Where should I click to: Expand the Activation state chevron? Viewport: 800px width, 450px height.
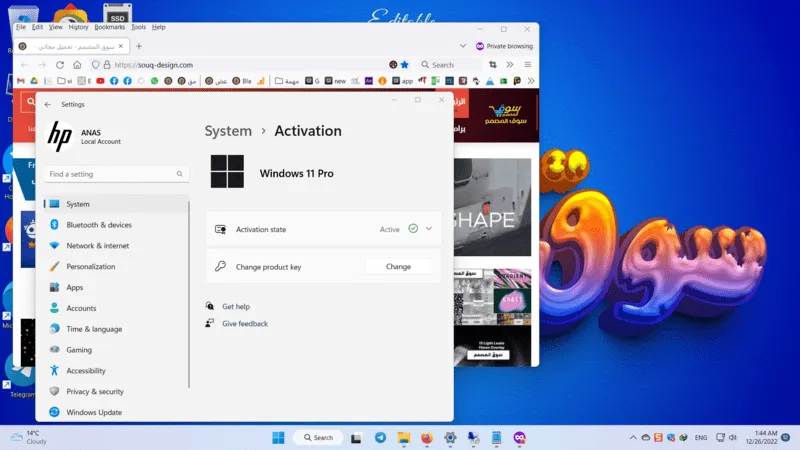(429, 229)
